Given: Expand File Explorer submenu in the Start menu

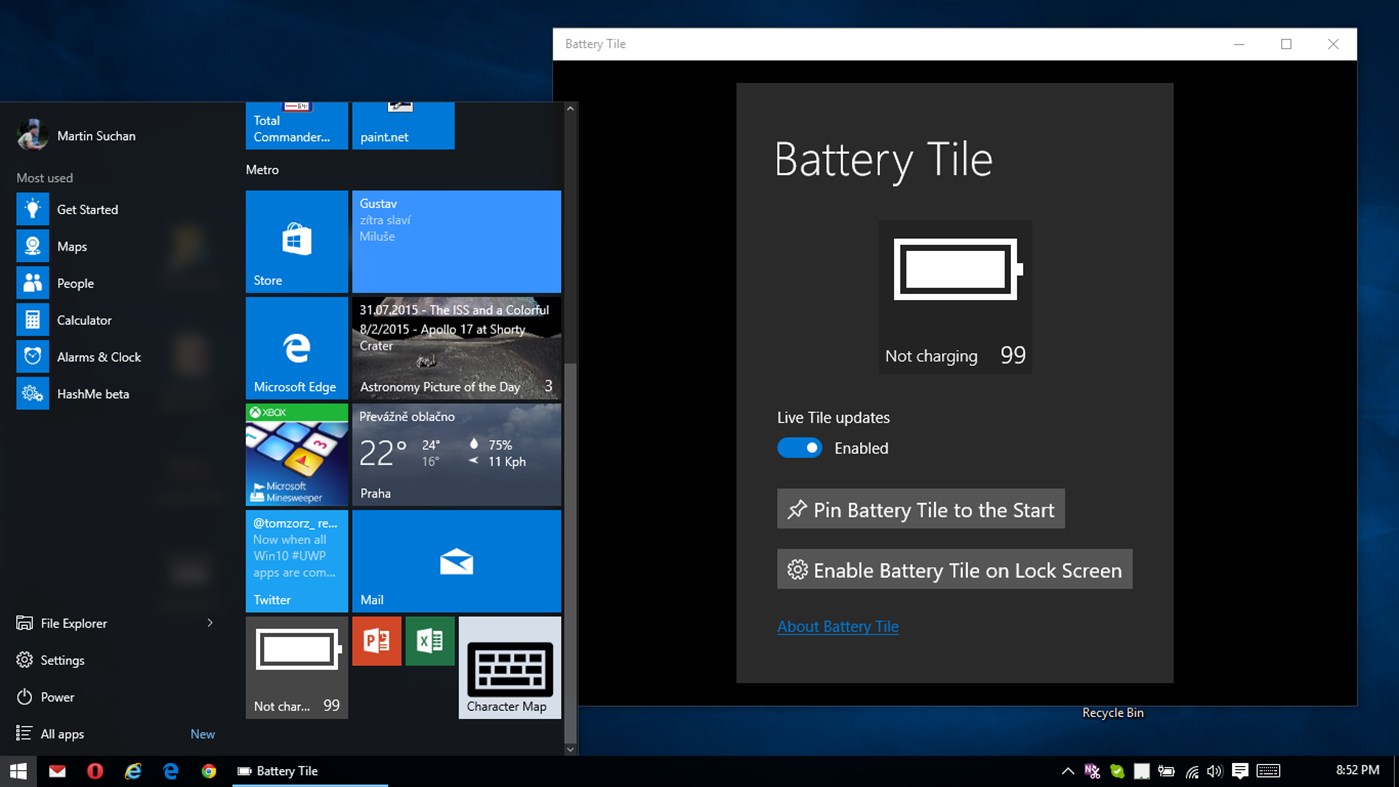Looking at the screenshot, I should pos(209,622).
